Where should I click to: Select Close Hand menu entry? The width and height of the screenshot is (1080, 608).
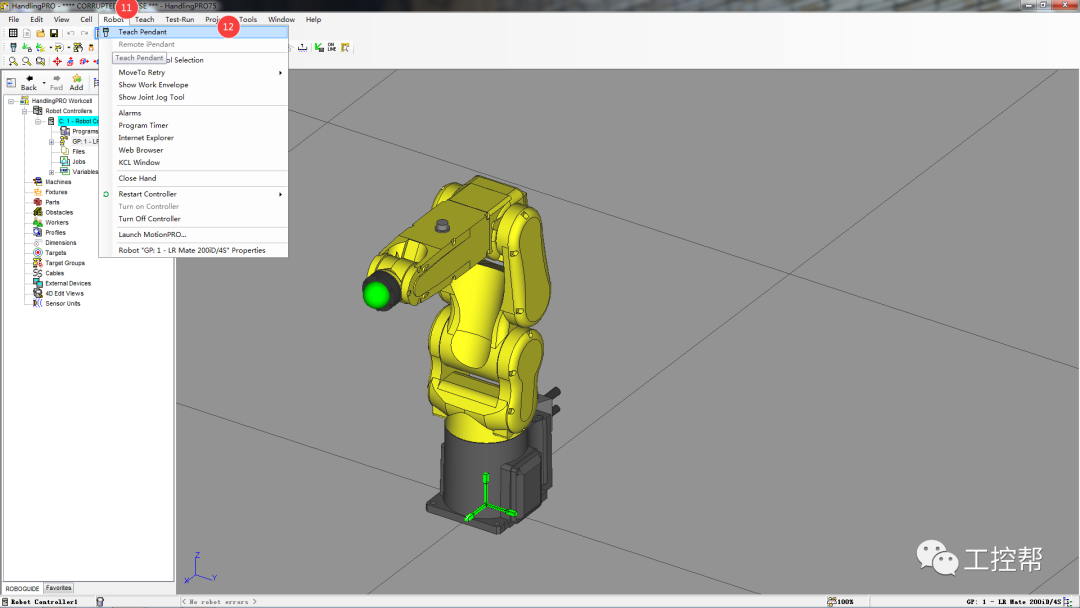tap(194, 178)
